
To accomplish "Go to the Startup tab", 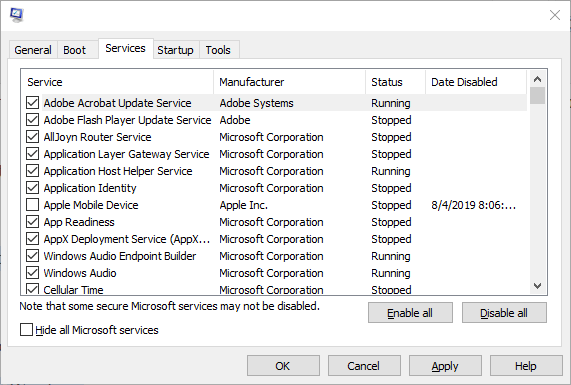I will point(176,50).
